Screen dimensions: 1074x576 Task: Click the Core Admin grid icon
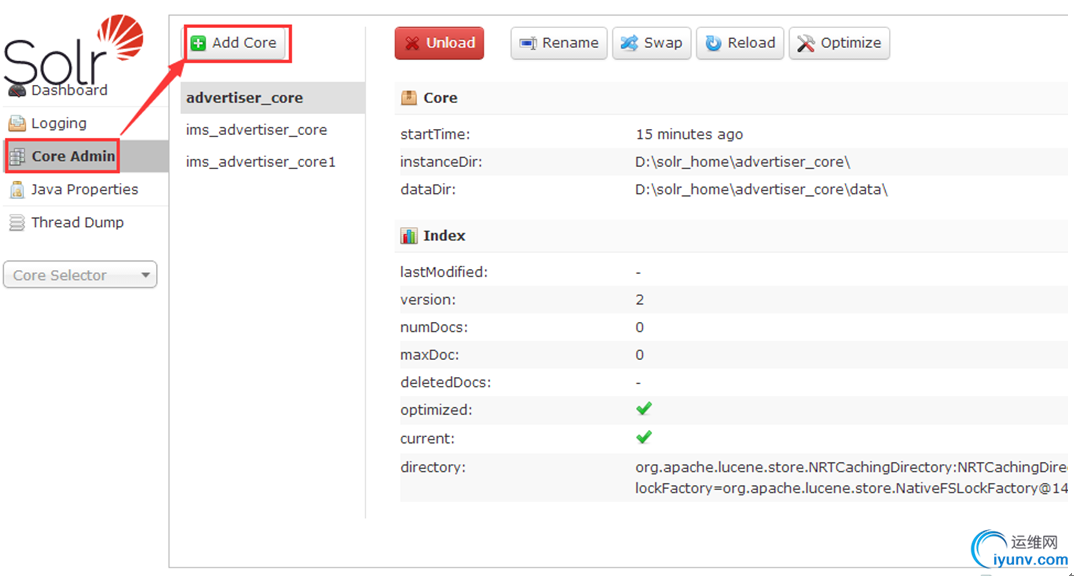(x=17, y=156)
